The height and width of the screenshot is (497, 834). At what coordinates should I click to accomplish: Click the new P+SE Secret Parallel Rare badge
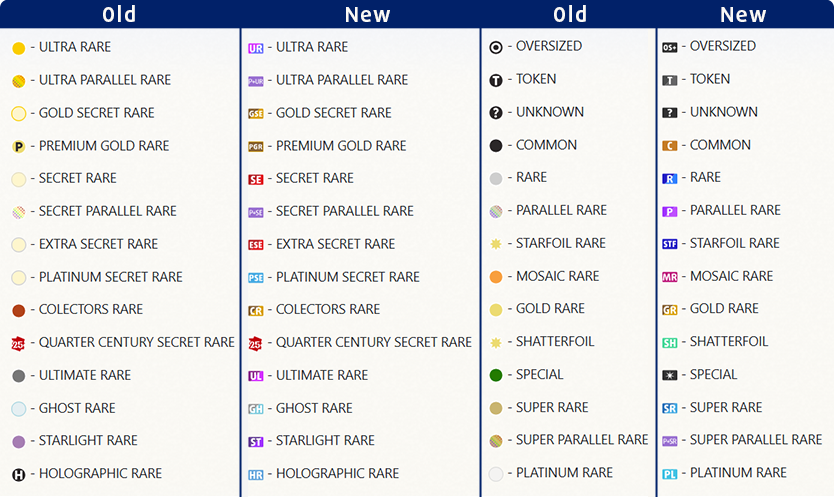click(256, 212)
